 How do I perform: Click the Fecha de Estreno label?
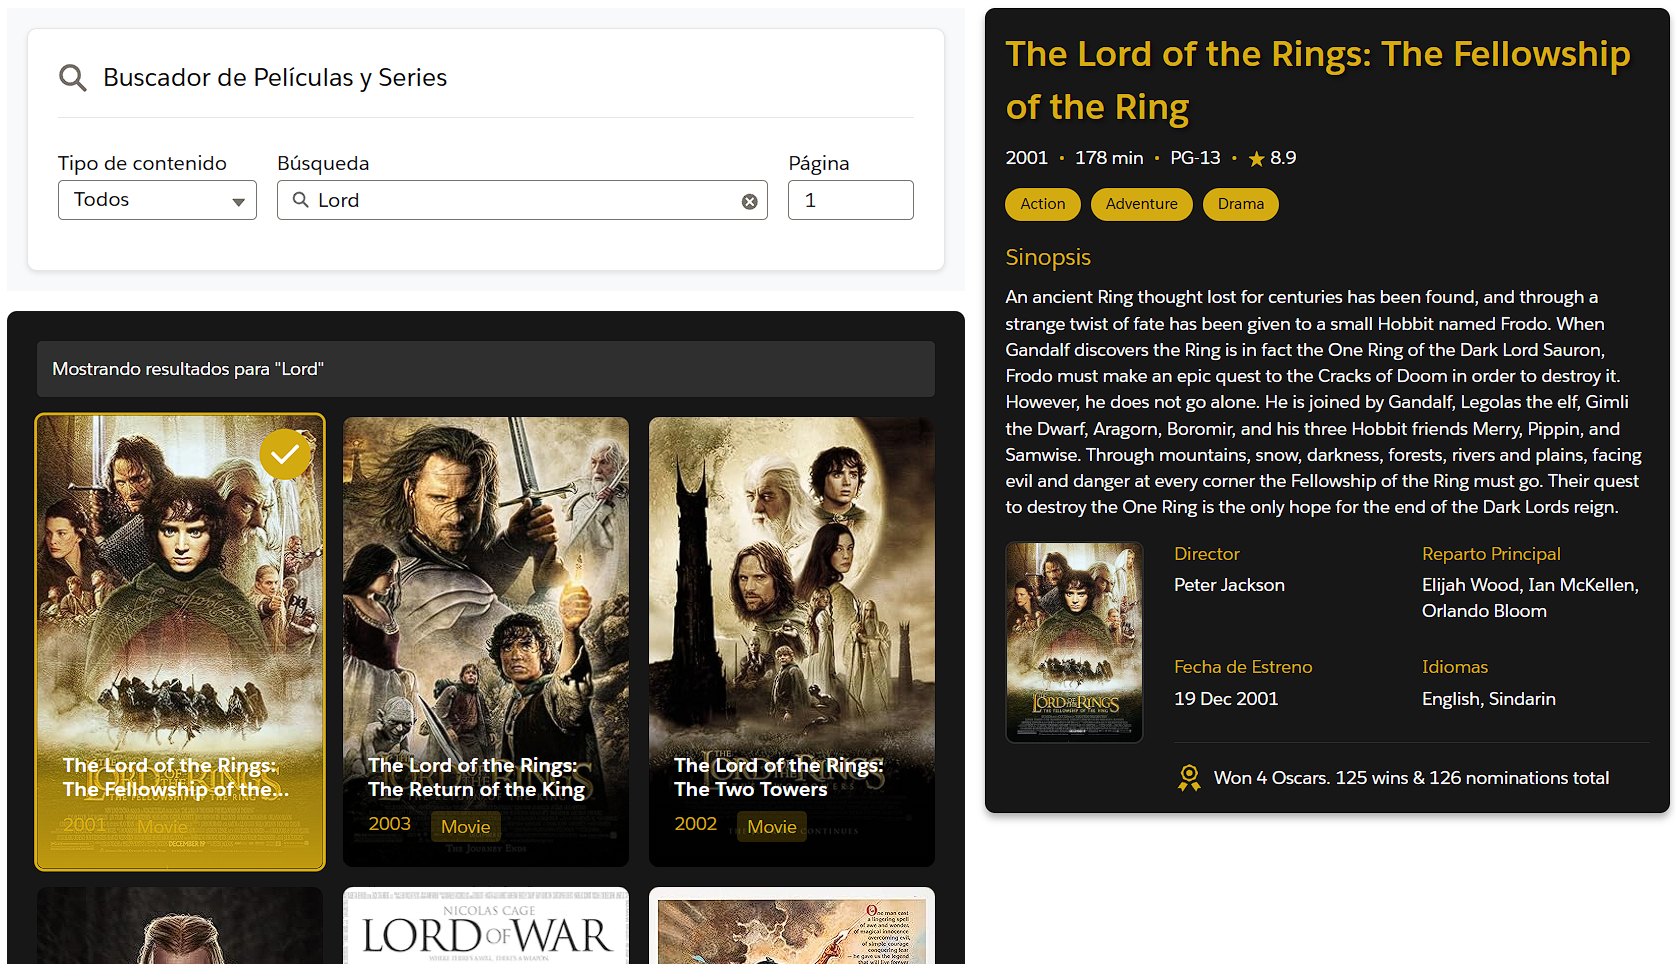[x=1243, y=667]
